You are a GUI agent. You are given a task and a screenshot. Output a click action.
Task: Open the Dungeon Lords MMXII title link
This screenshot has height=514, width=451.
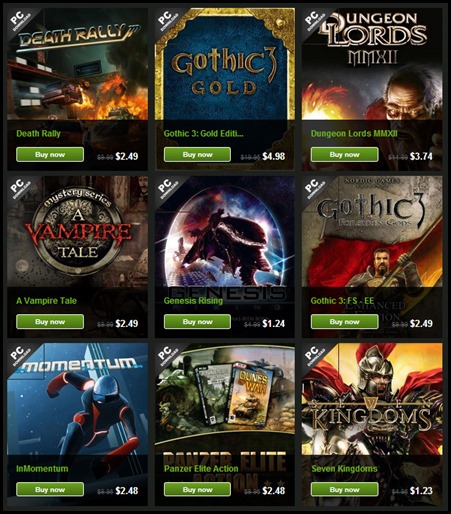click(x=354, y=134)
